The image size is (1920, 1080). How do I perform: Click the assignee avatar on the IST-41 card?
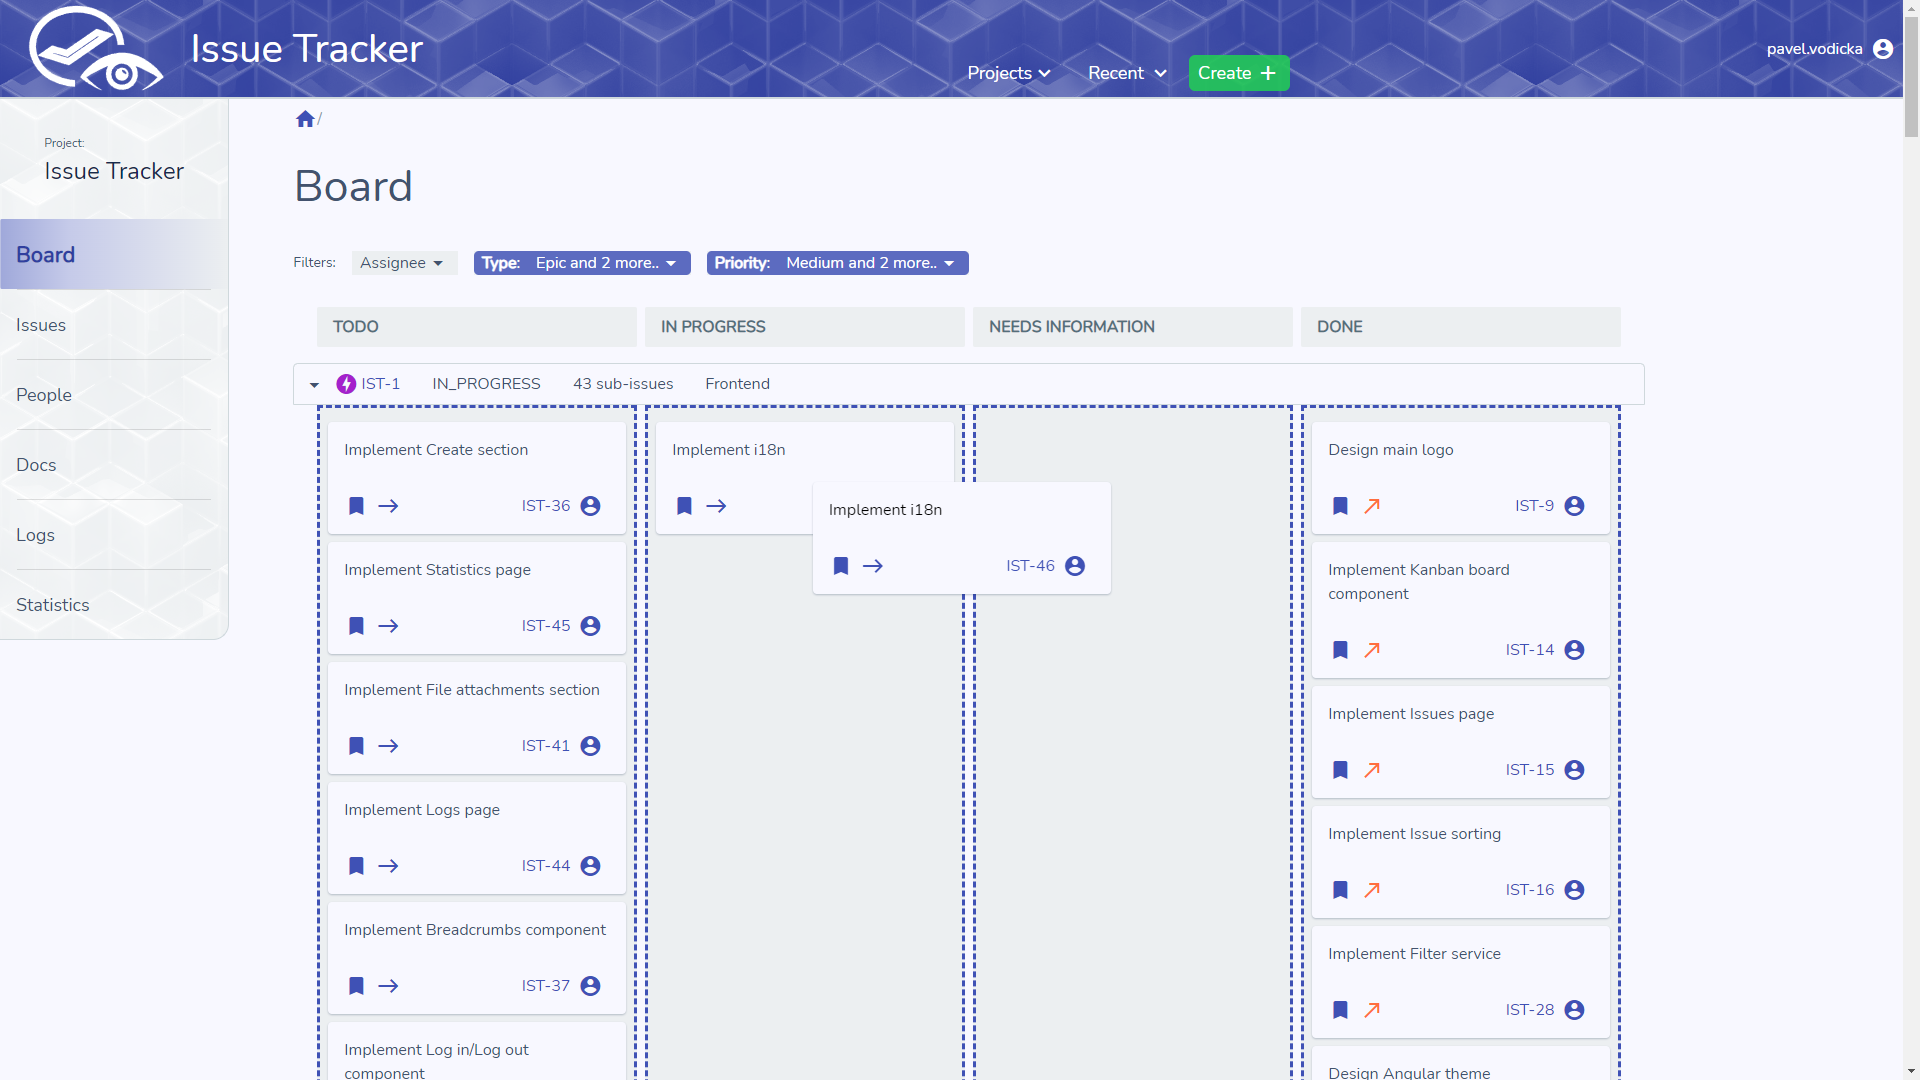590,746
